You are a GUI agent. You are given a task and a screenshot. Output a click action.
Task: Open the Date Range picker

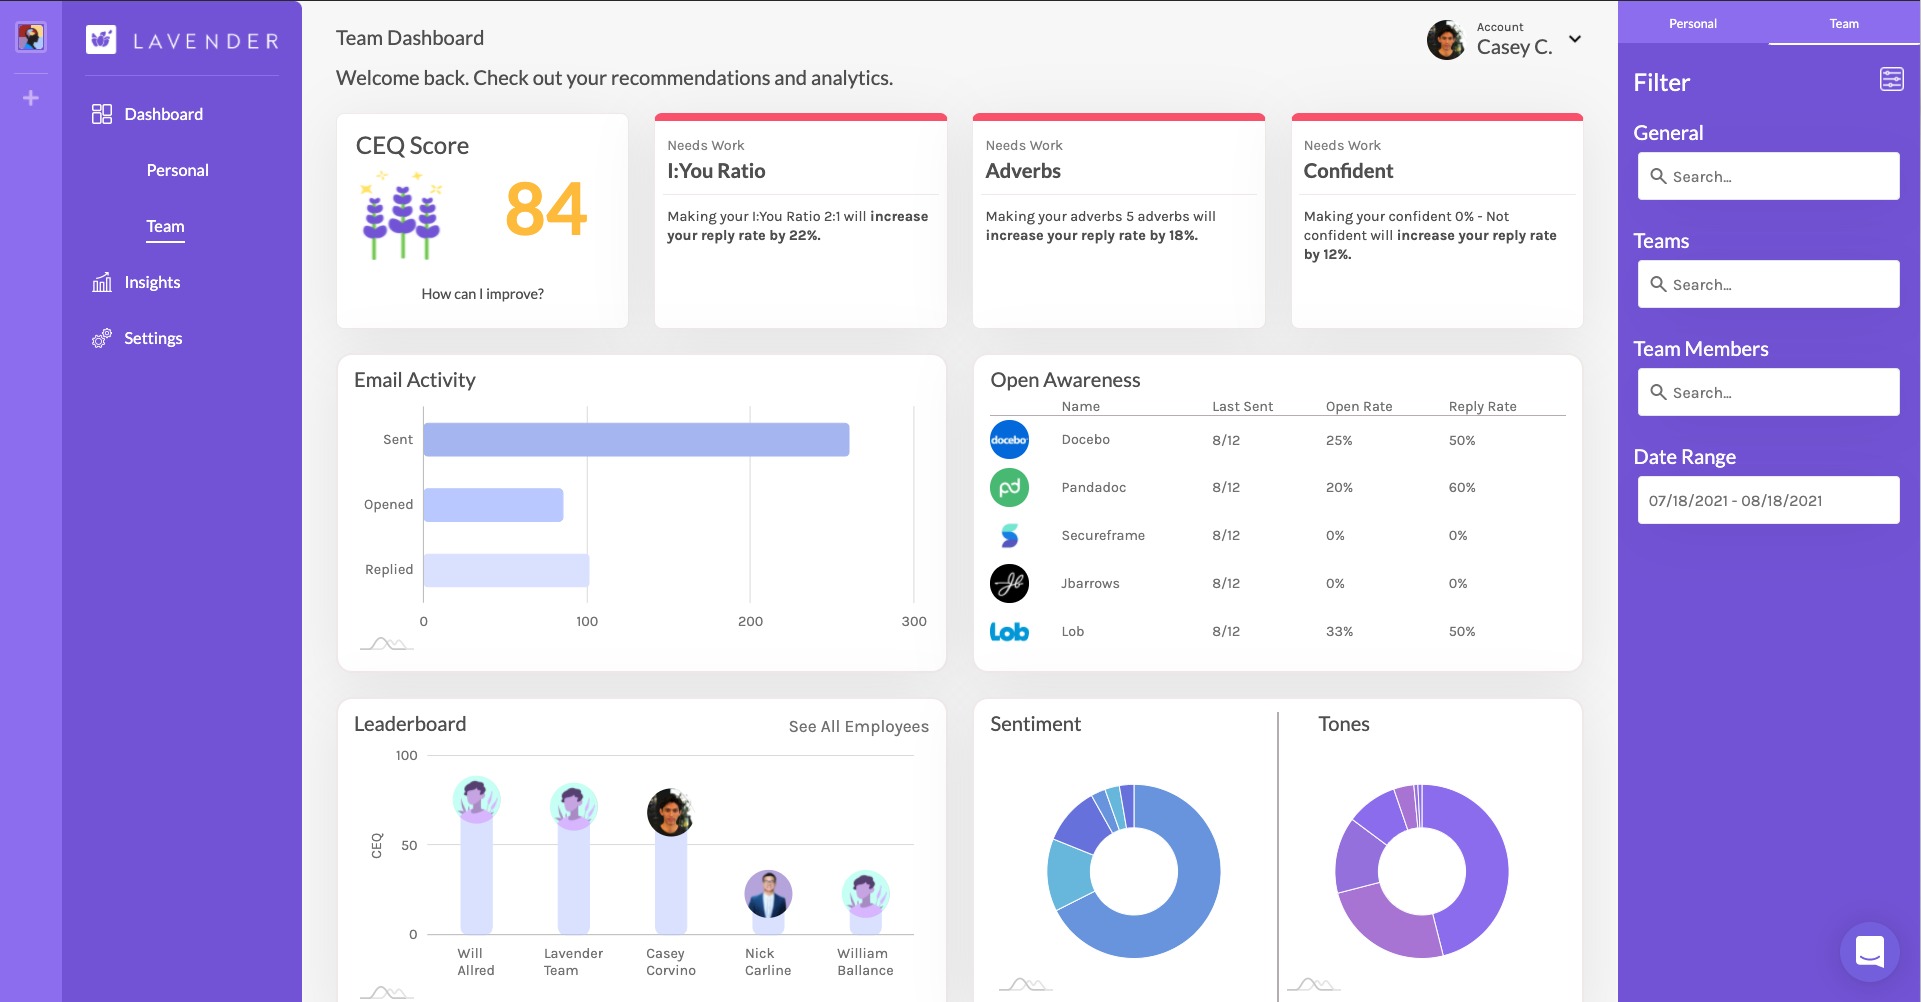pos(1767,501)
